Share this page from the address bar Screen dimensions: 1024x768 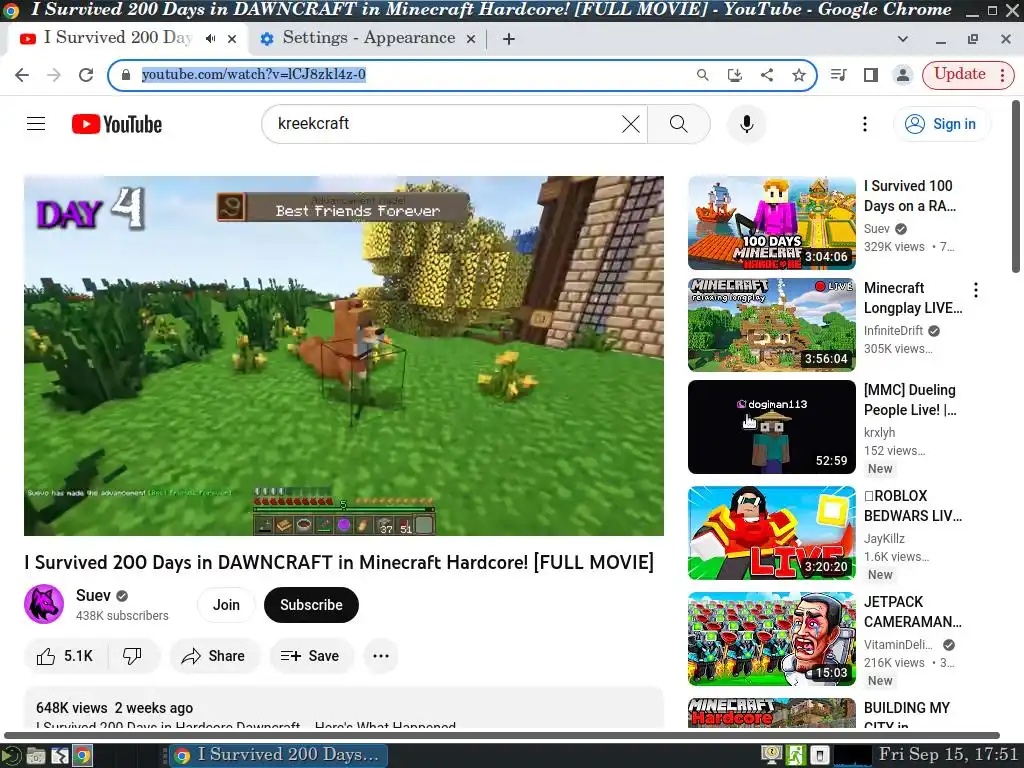point(767,75)
